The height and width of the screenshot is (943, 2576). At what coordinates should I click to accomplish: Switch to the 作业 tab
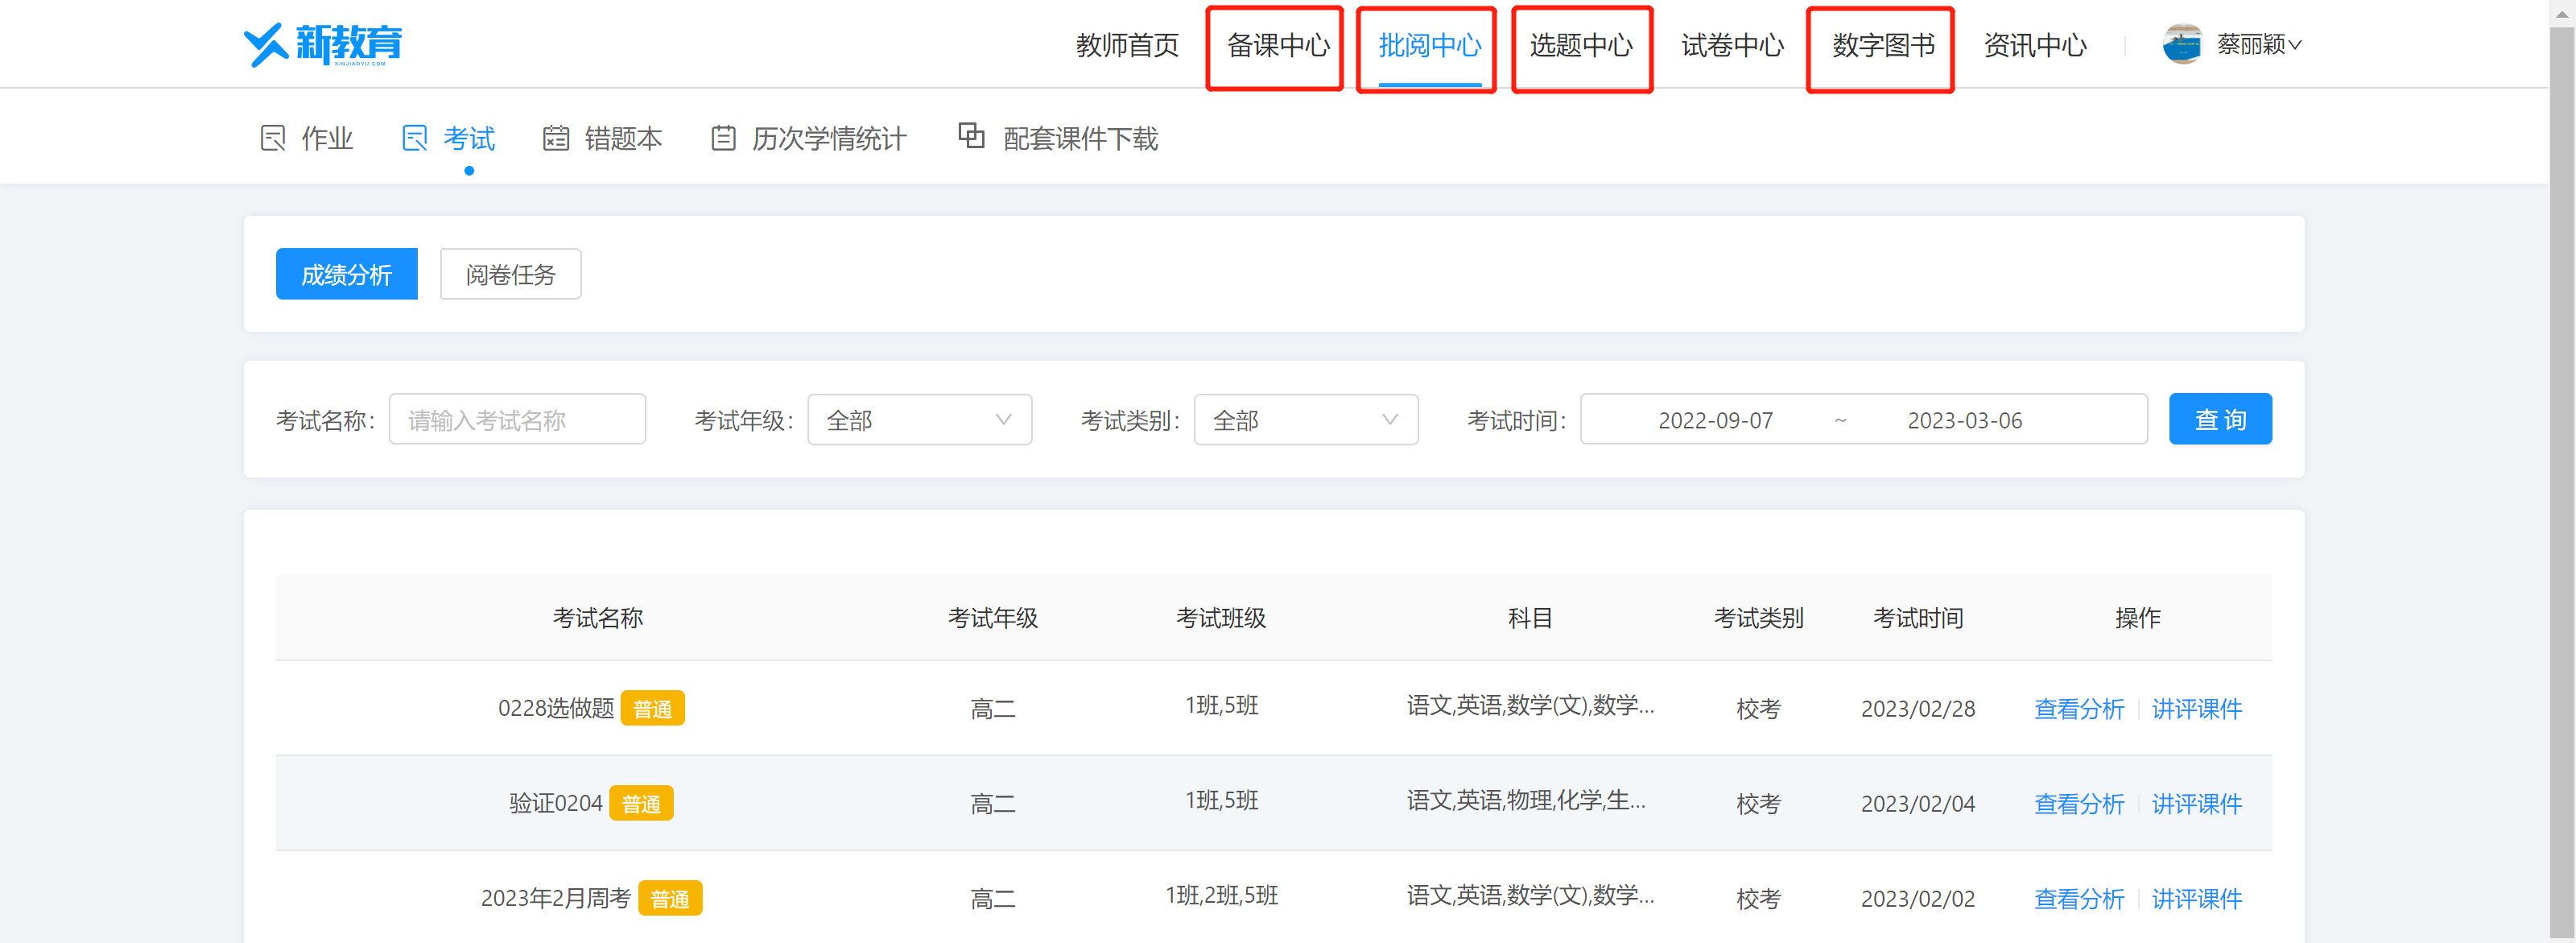(307, 138)
